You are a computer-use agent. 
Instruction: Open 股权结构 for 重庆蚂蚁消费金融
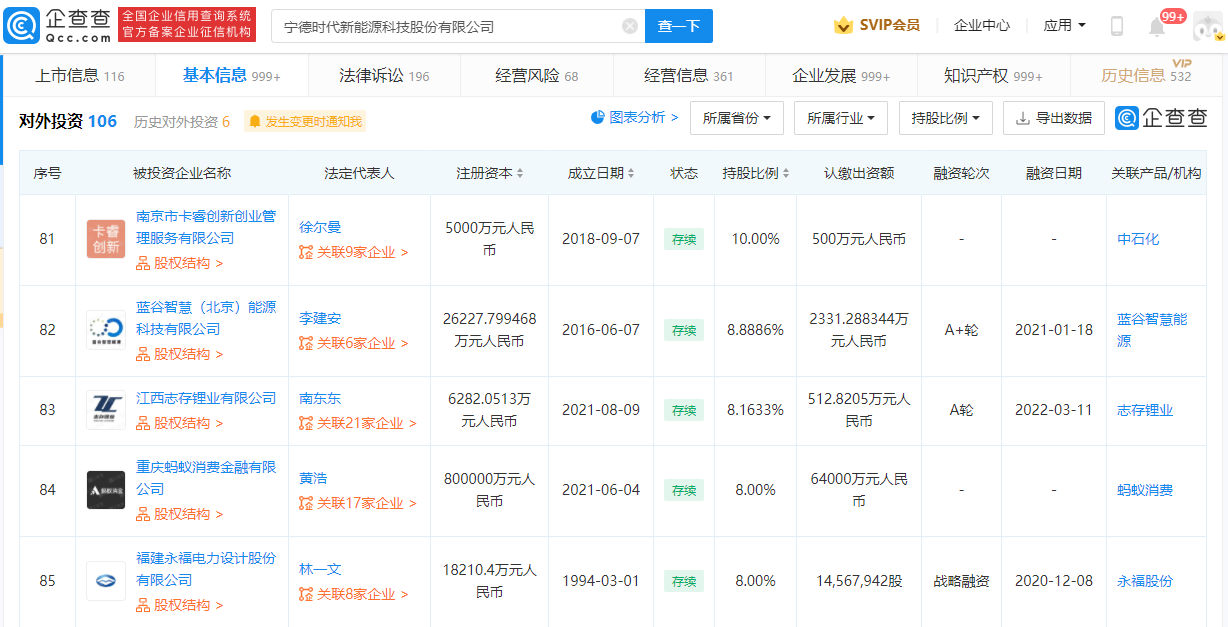point(180,514)
